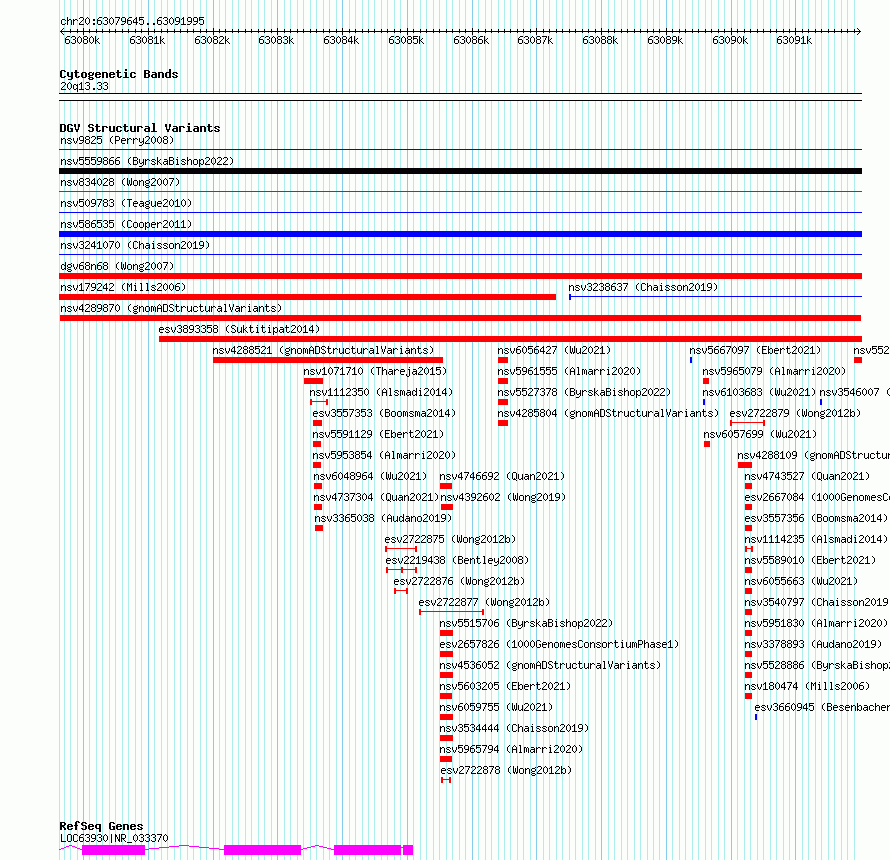Open nsv6103683 (Wu2021) label
The height and width of the screenshot is (860, 890).
click(759, 392)
